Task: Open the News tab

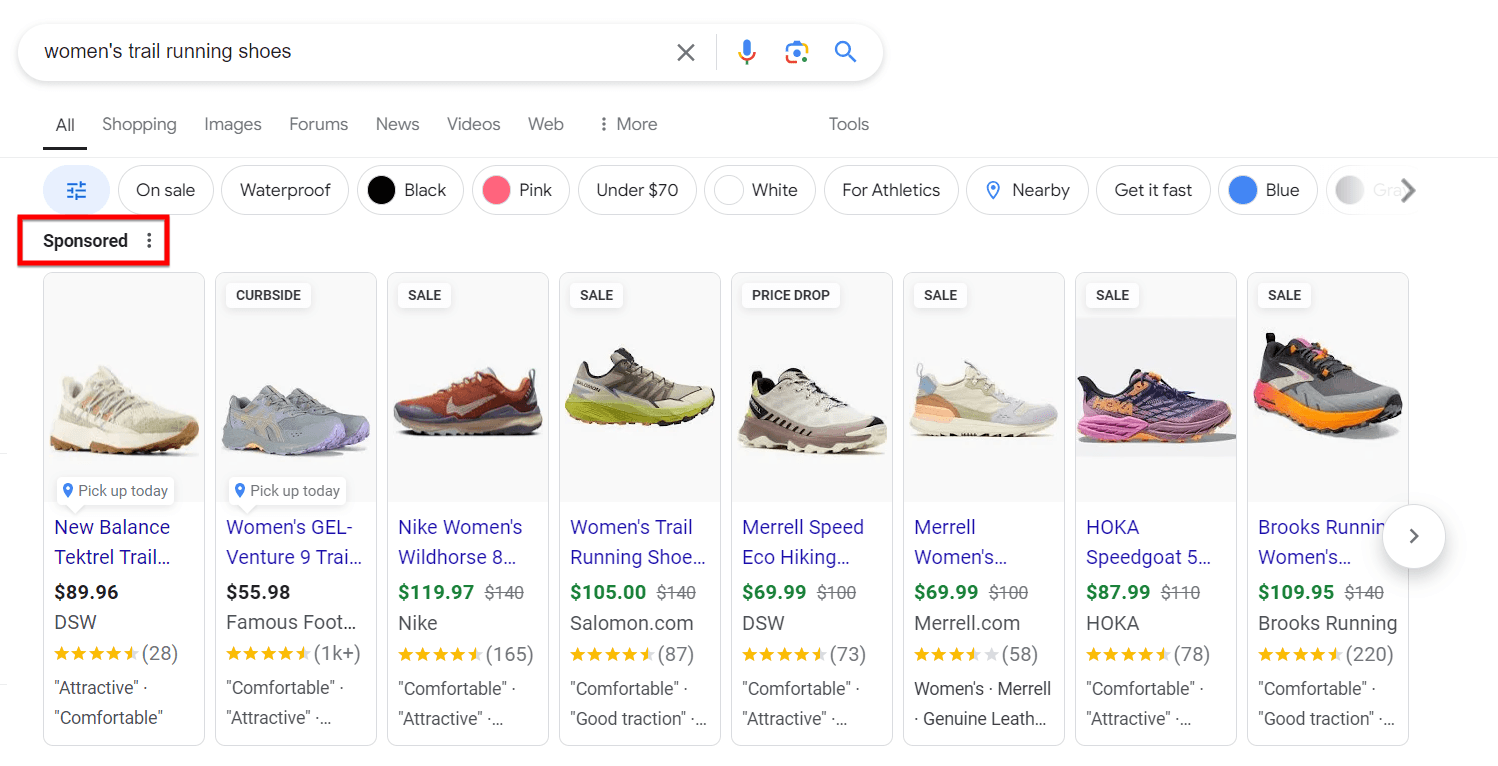Action: (x=397, y=124)
